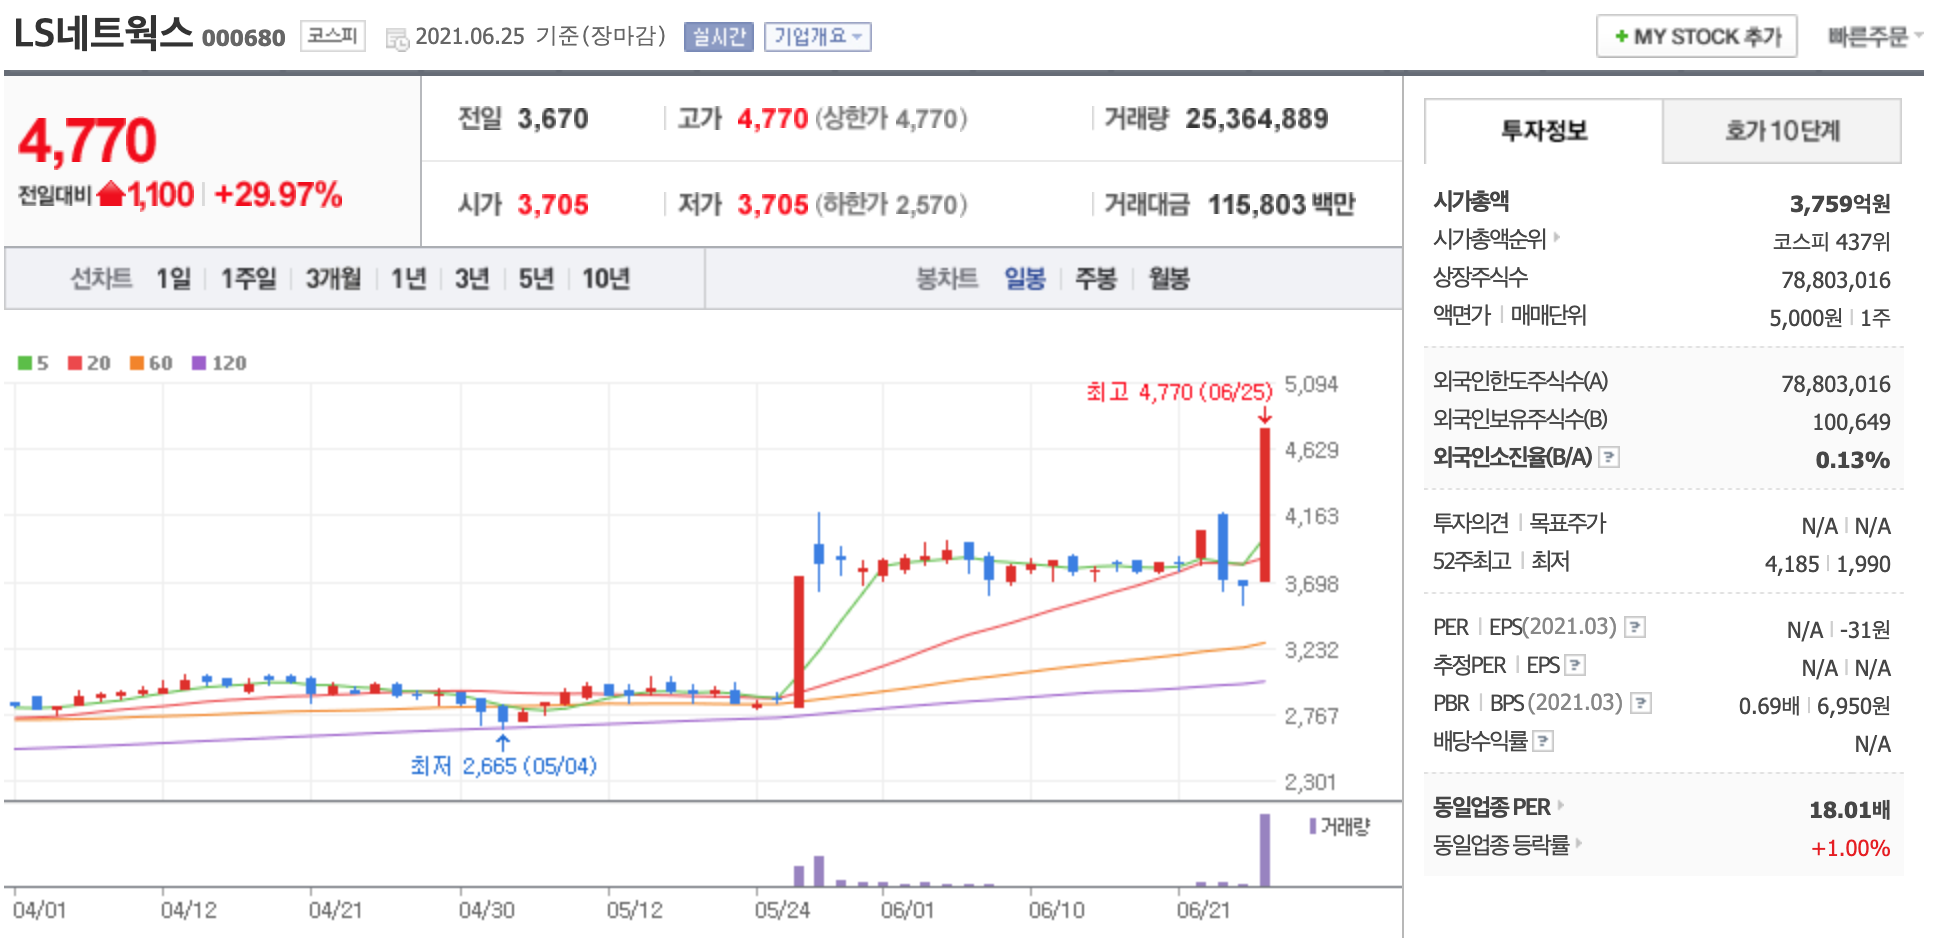1938x938 pixels.
Task: Select the 1주일 line chart period
Action: (x=248, y=278)
